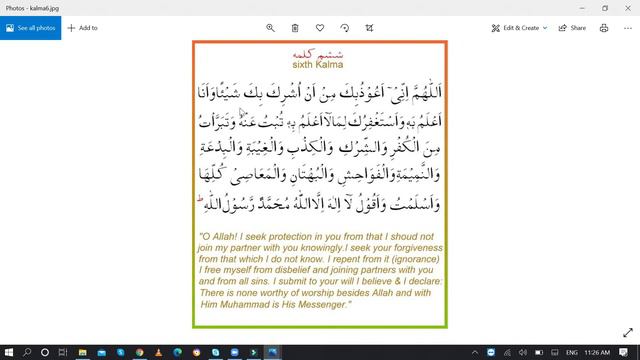Viewport: 640px width, 360px height.
Task: Open Task View
Action: 62,352
